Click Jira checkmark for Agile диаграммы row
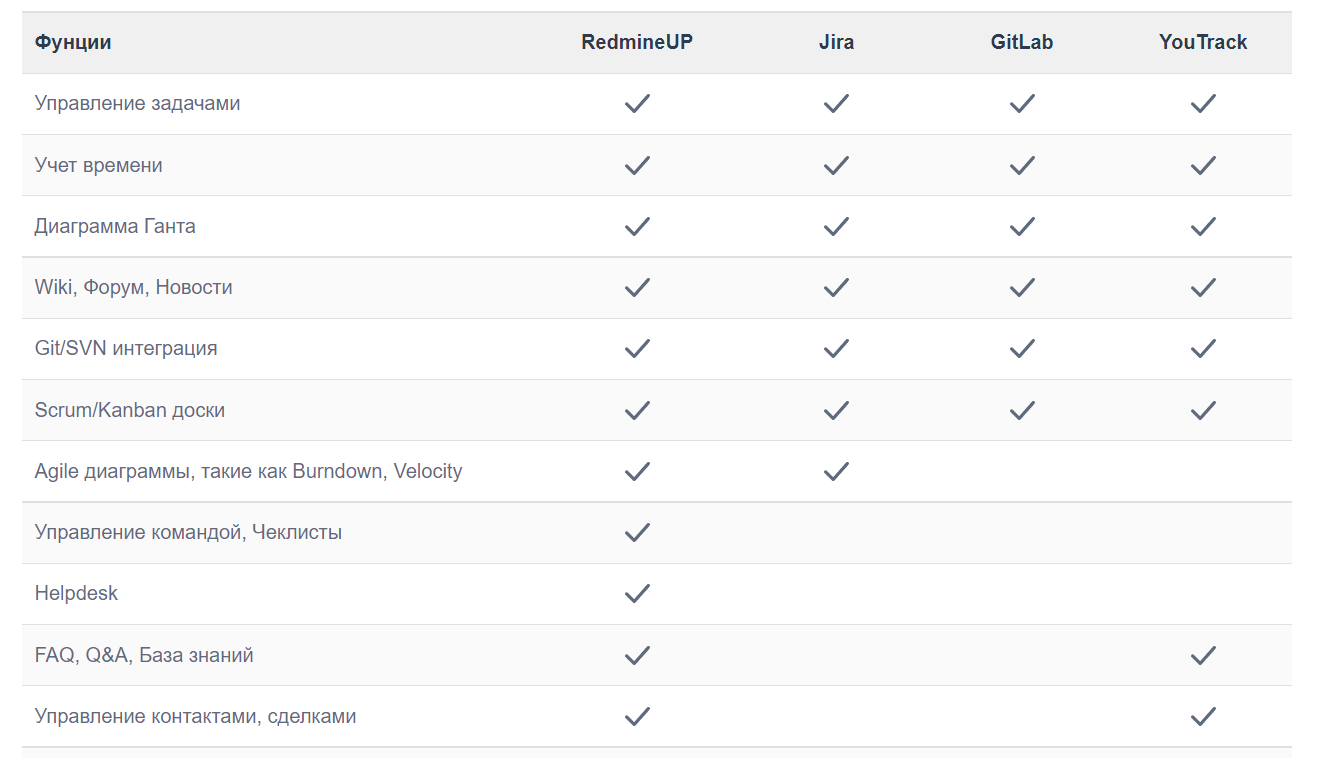This screenshot has height=758, width=1320. click(836, 471)
